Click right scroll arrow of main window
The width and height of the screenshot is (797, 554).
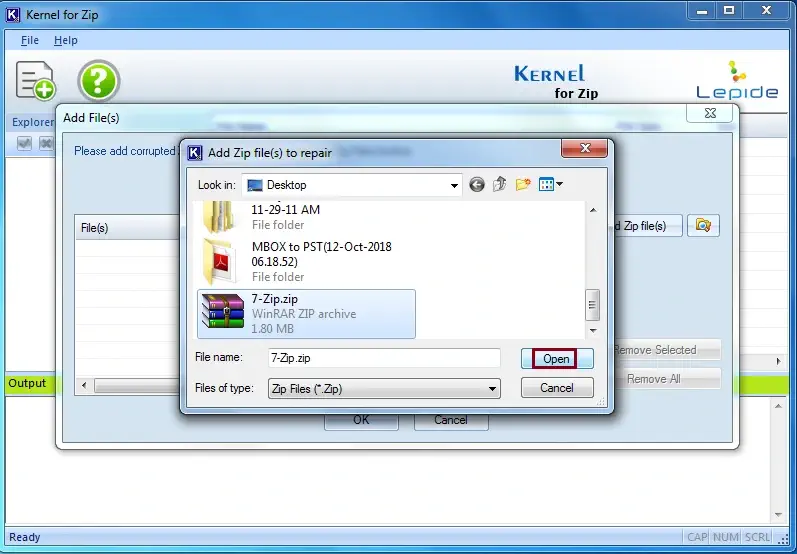778,361
